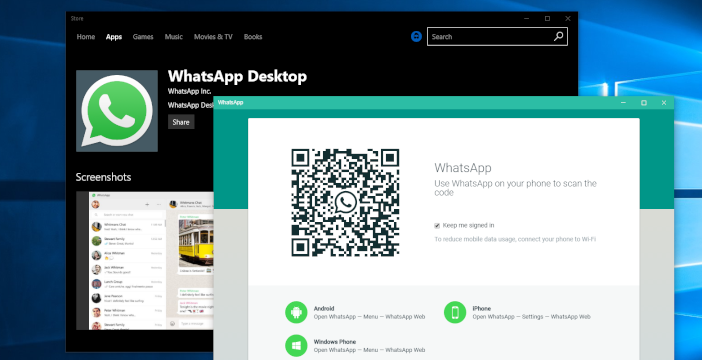The height and width of the screenshot is (360, 702).
Task: Click the green Windows Phone icon
Action: pos(296,345)
